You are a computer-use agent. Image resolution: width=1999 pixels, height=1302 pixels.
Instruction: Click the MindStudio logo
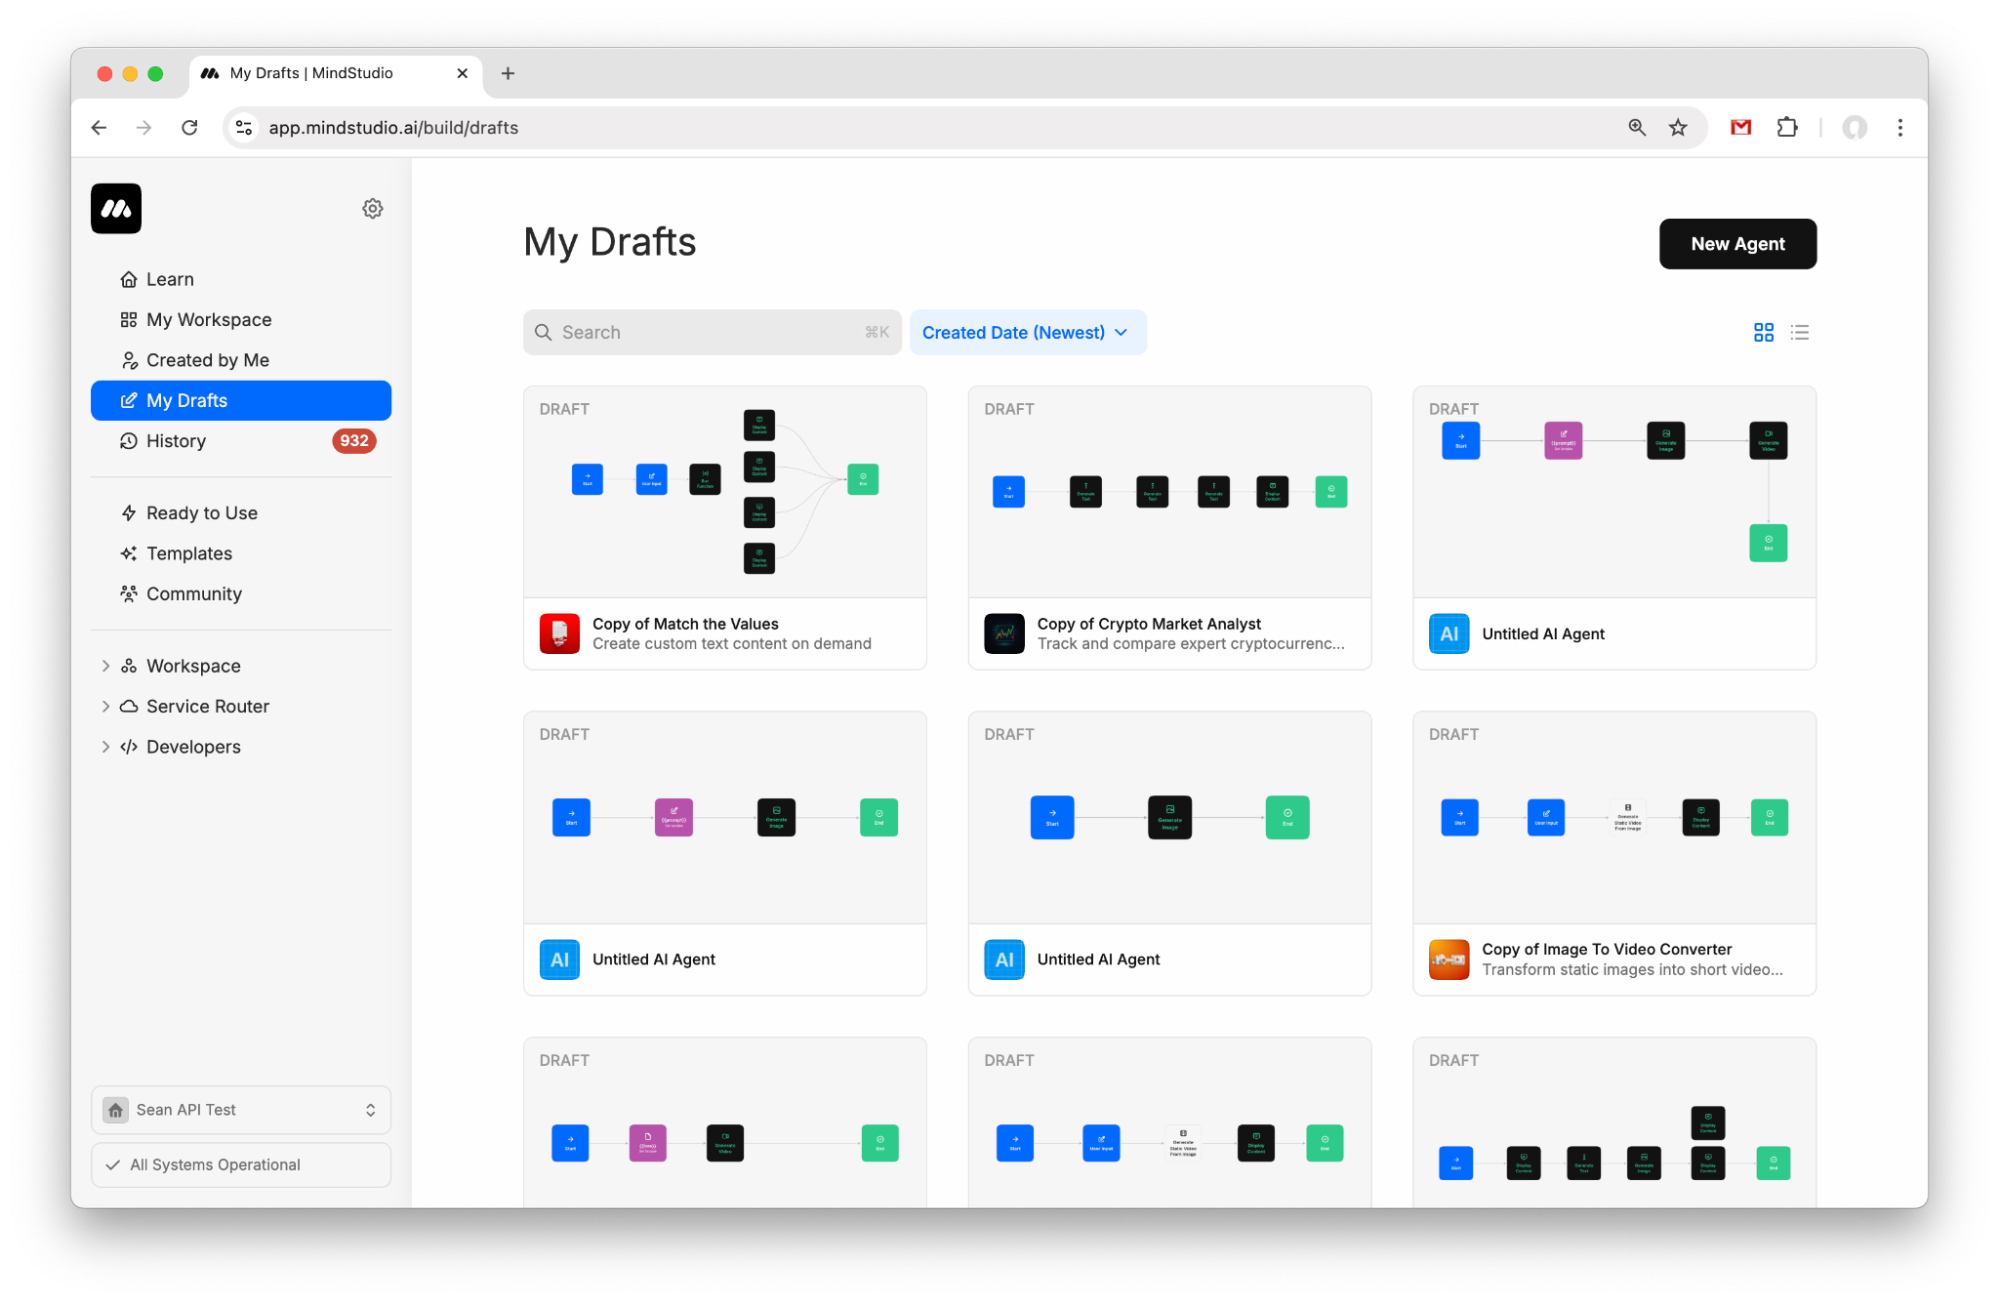[115, 208]
